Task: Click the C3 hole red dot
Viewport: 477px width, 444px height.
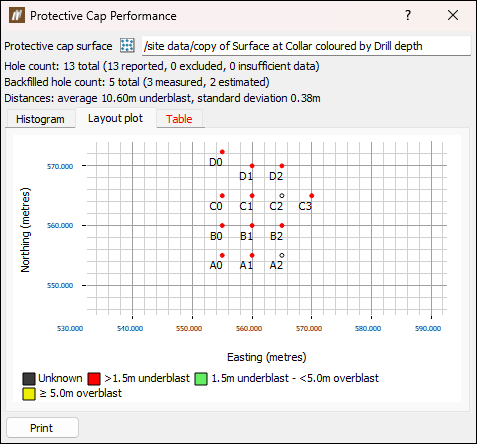Action: click(312, 196)
